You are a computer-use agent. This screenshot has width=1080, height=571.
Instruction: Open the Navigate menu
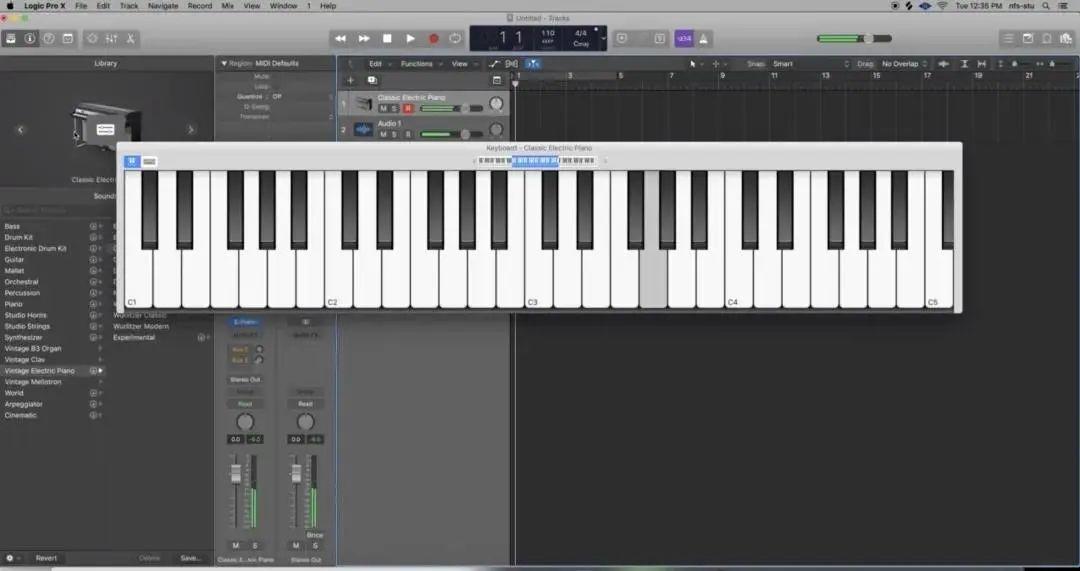(163, 6)
